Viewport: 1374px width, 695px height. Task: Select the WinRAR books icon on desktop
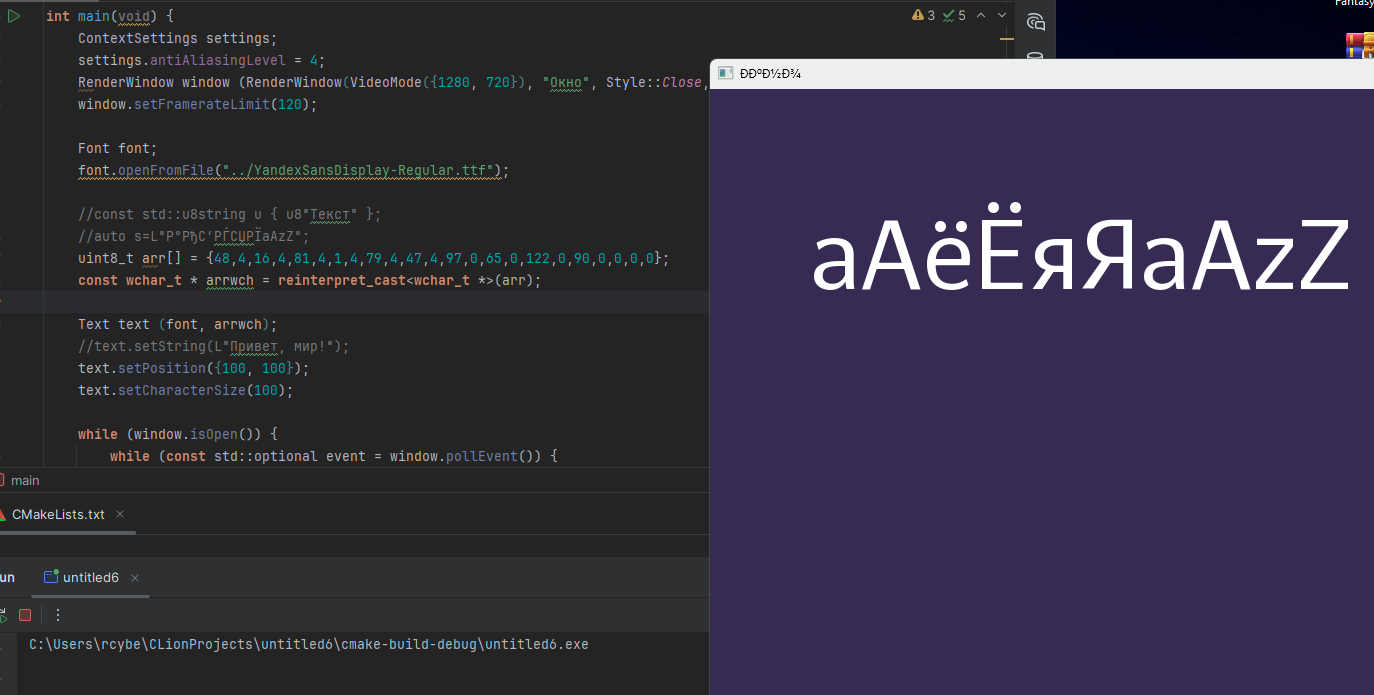point(1358,45)
